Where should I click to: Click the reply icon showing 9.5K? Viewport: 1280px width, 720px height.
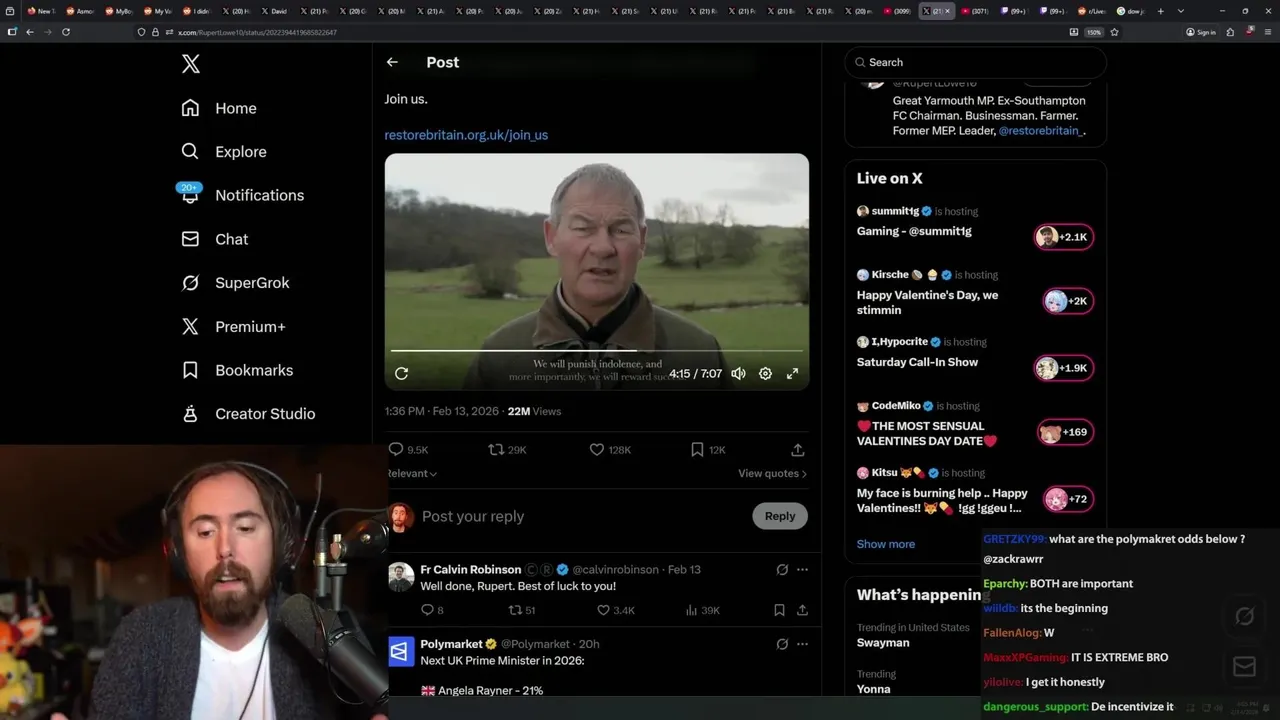click(x=408, y=450)
